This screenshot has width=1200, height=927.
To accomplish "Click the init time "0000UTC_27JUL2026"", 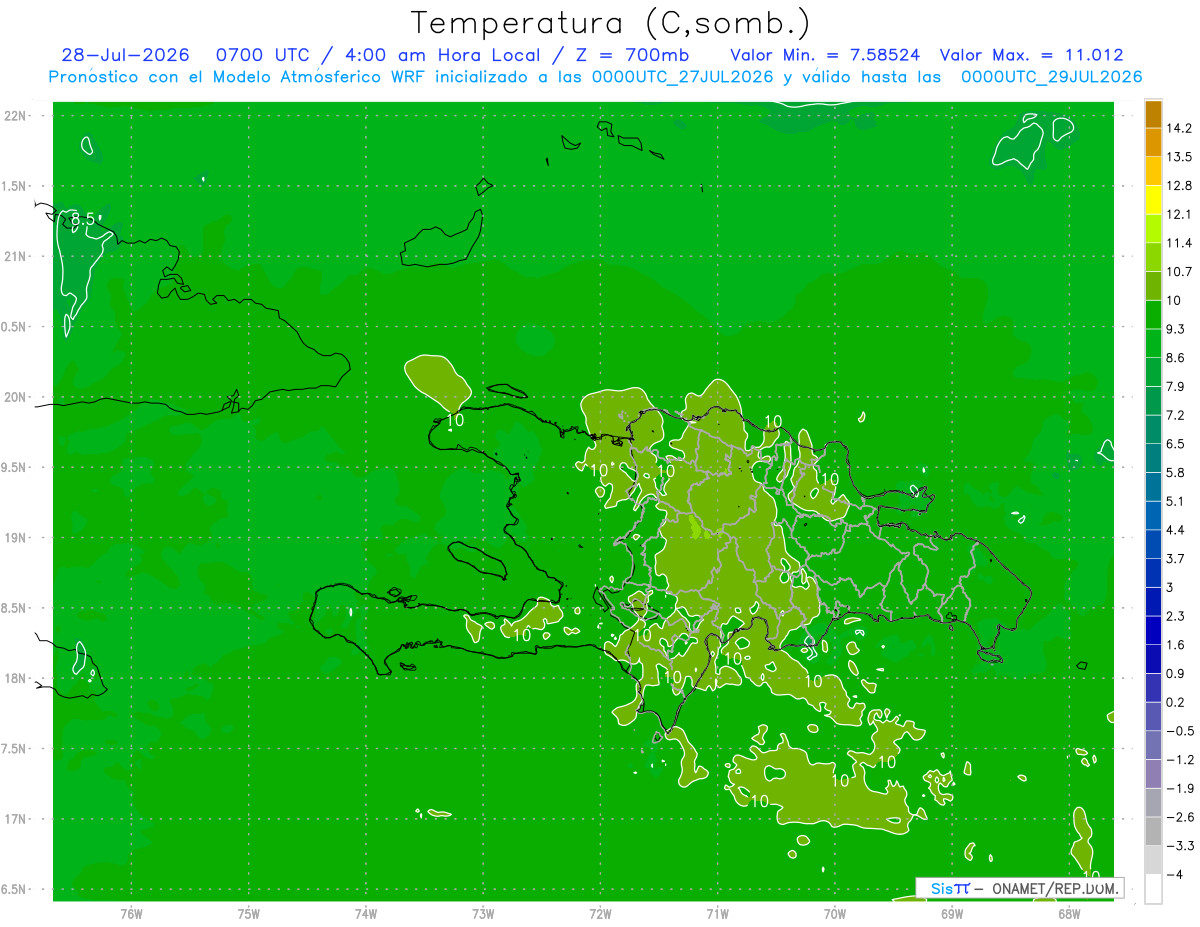I will (683, 76).
